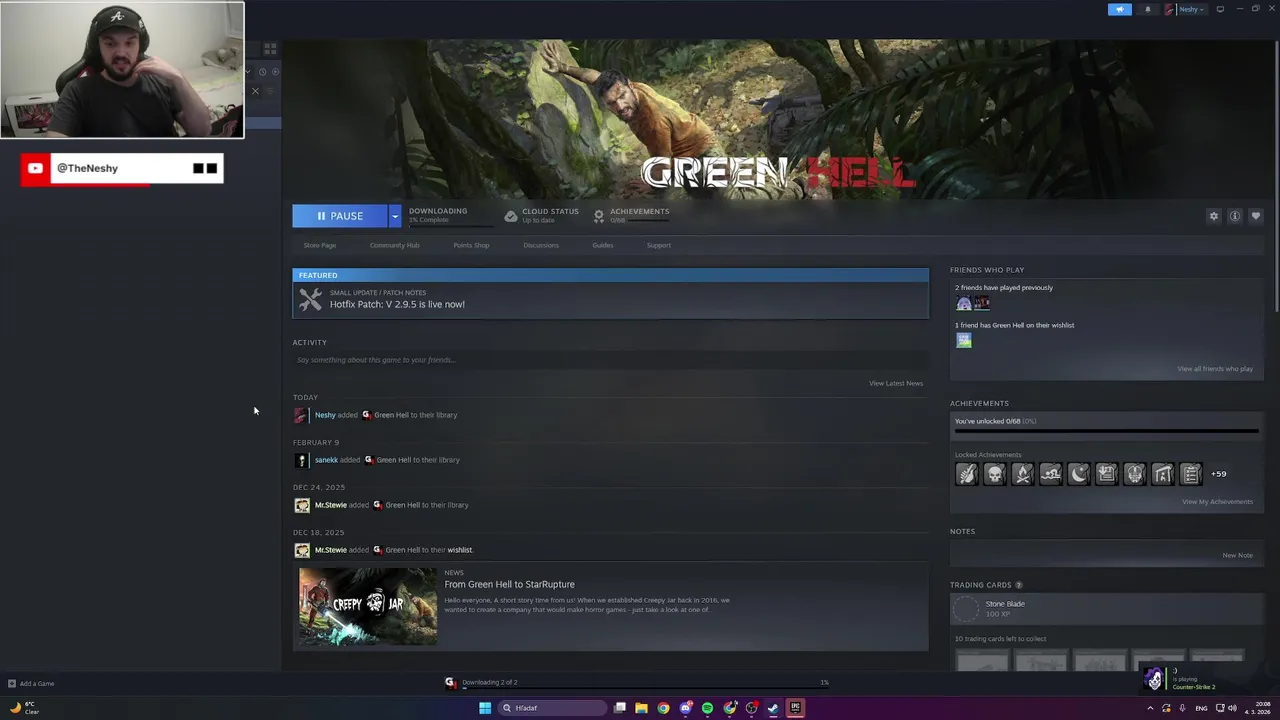The width and height of the screenshot is (1280, 720).
Task: Open Stone Blade badge entry
Action: pos(1106,608)
